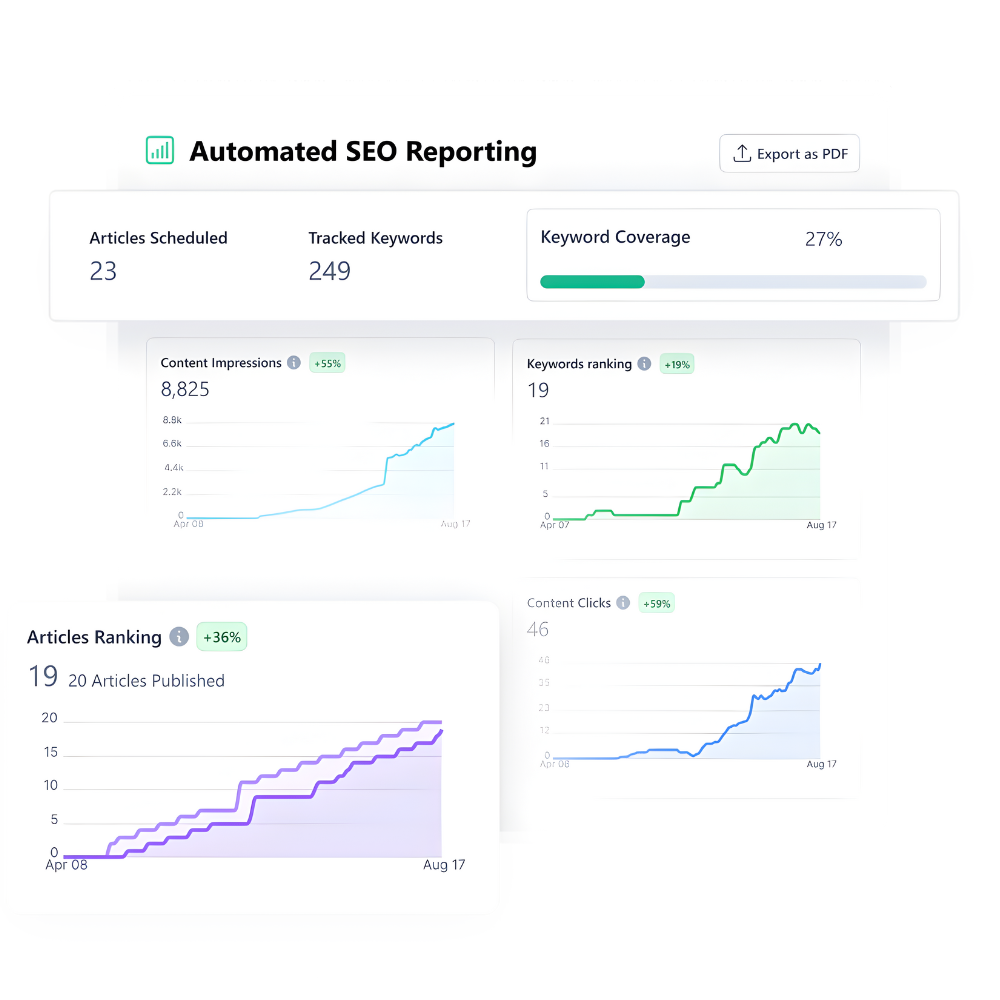The image size is (1000, 1000).
Task: Click the bar chart logo icon
Action: [160, 151]
